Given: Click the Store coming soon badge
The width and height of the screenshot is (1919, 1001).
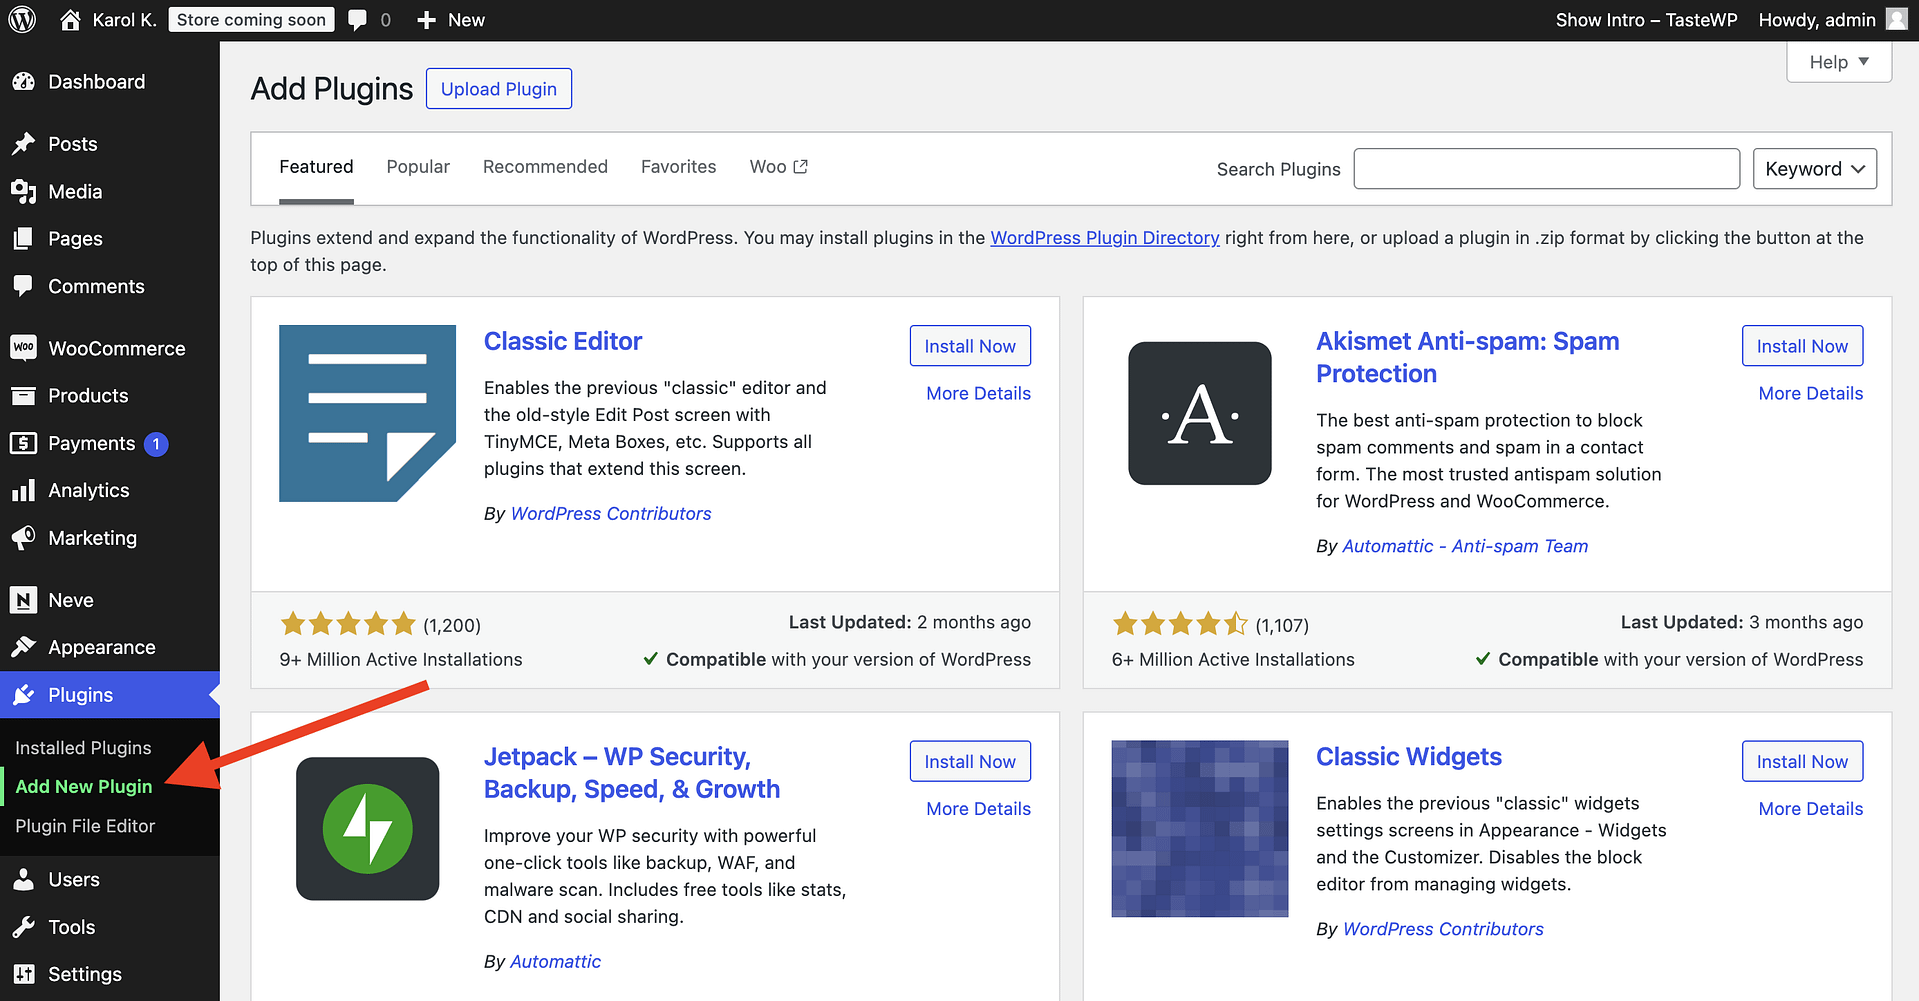Looking at the screenshot, I should coord(251,20).
